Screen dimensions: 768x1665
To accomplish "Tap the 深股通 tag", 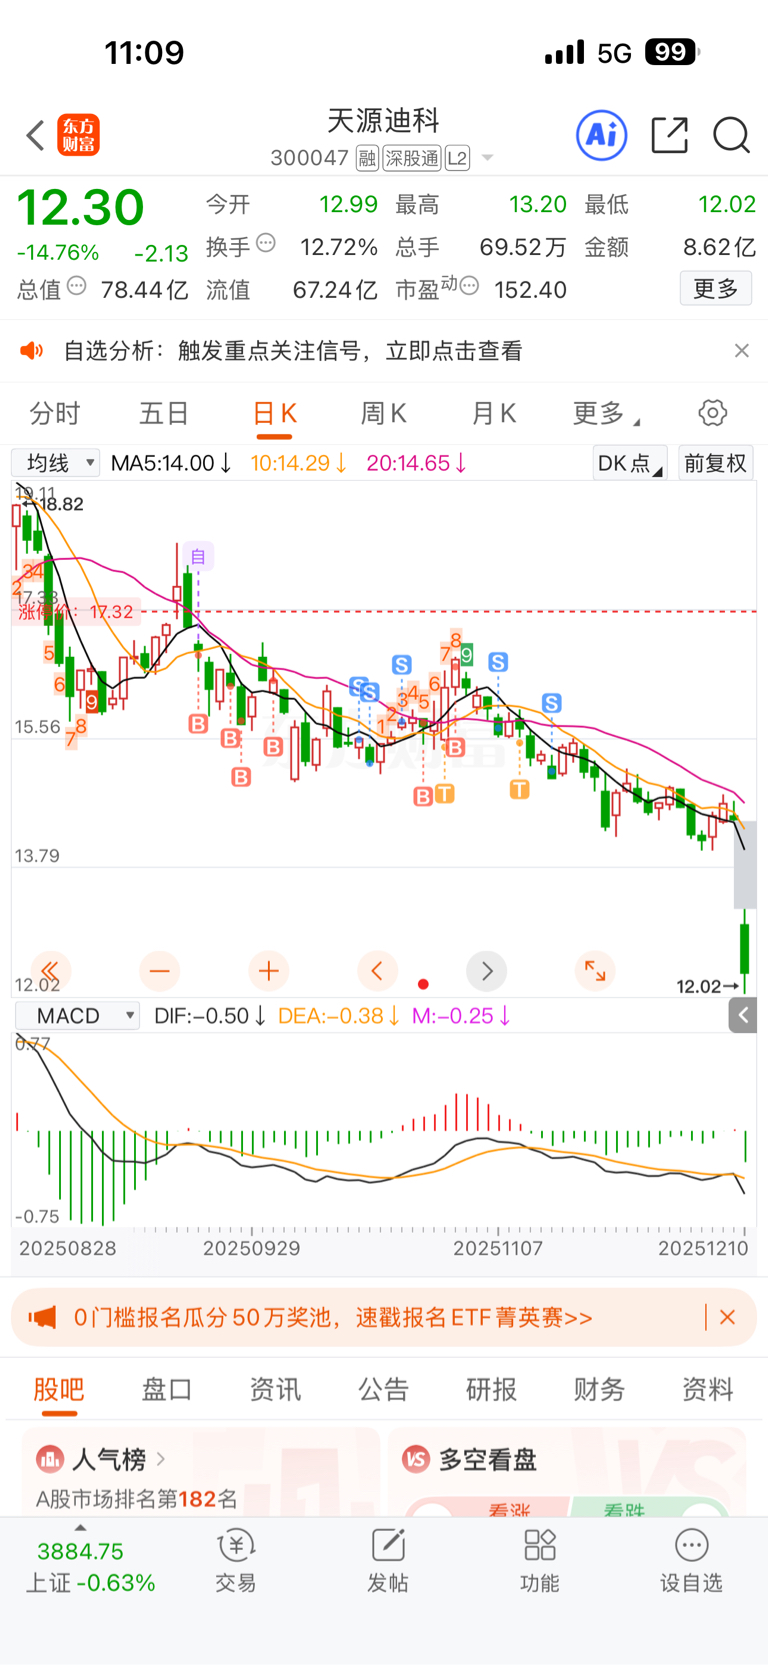I will [x=412, y=158].
